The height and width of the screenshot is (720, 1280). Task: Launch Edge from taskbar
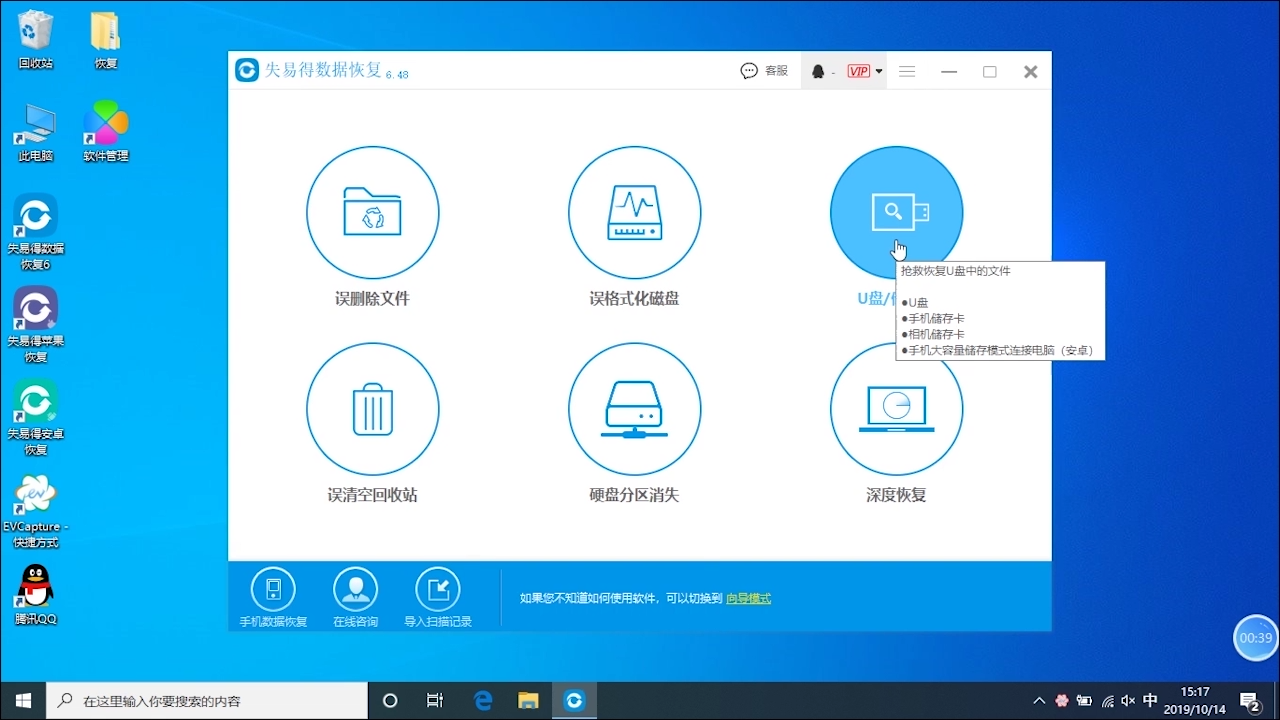click(482, 700)
